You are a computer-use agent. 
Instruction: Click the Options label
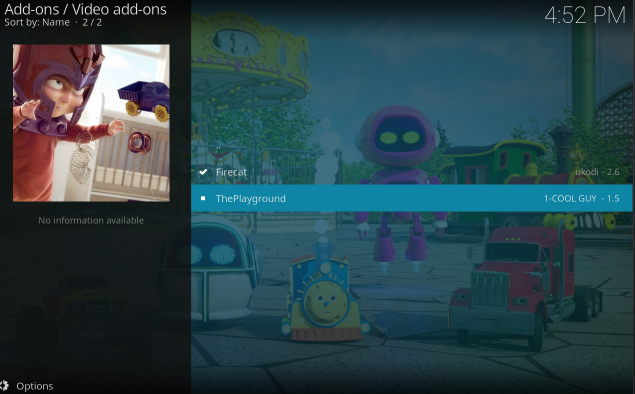(35, 386)
